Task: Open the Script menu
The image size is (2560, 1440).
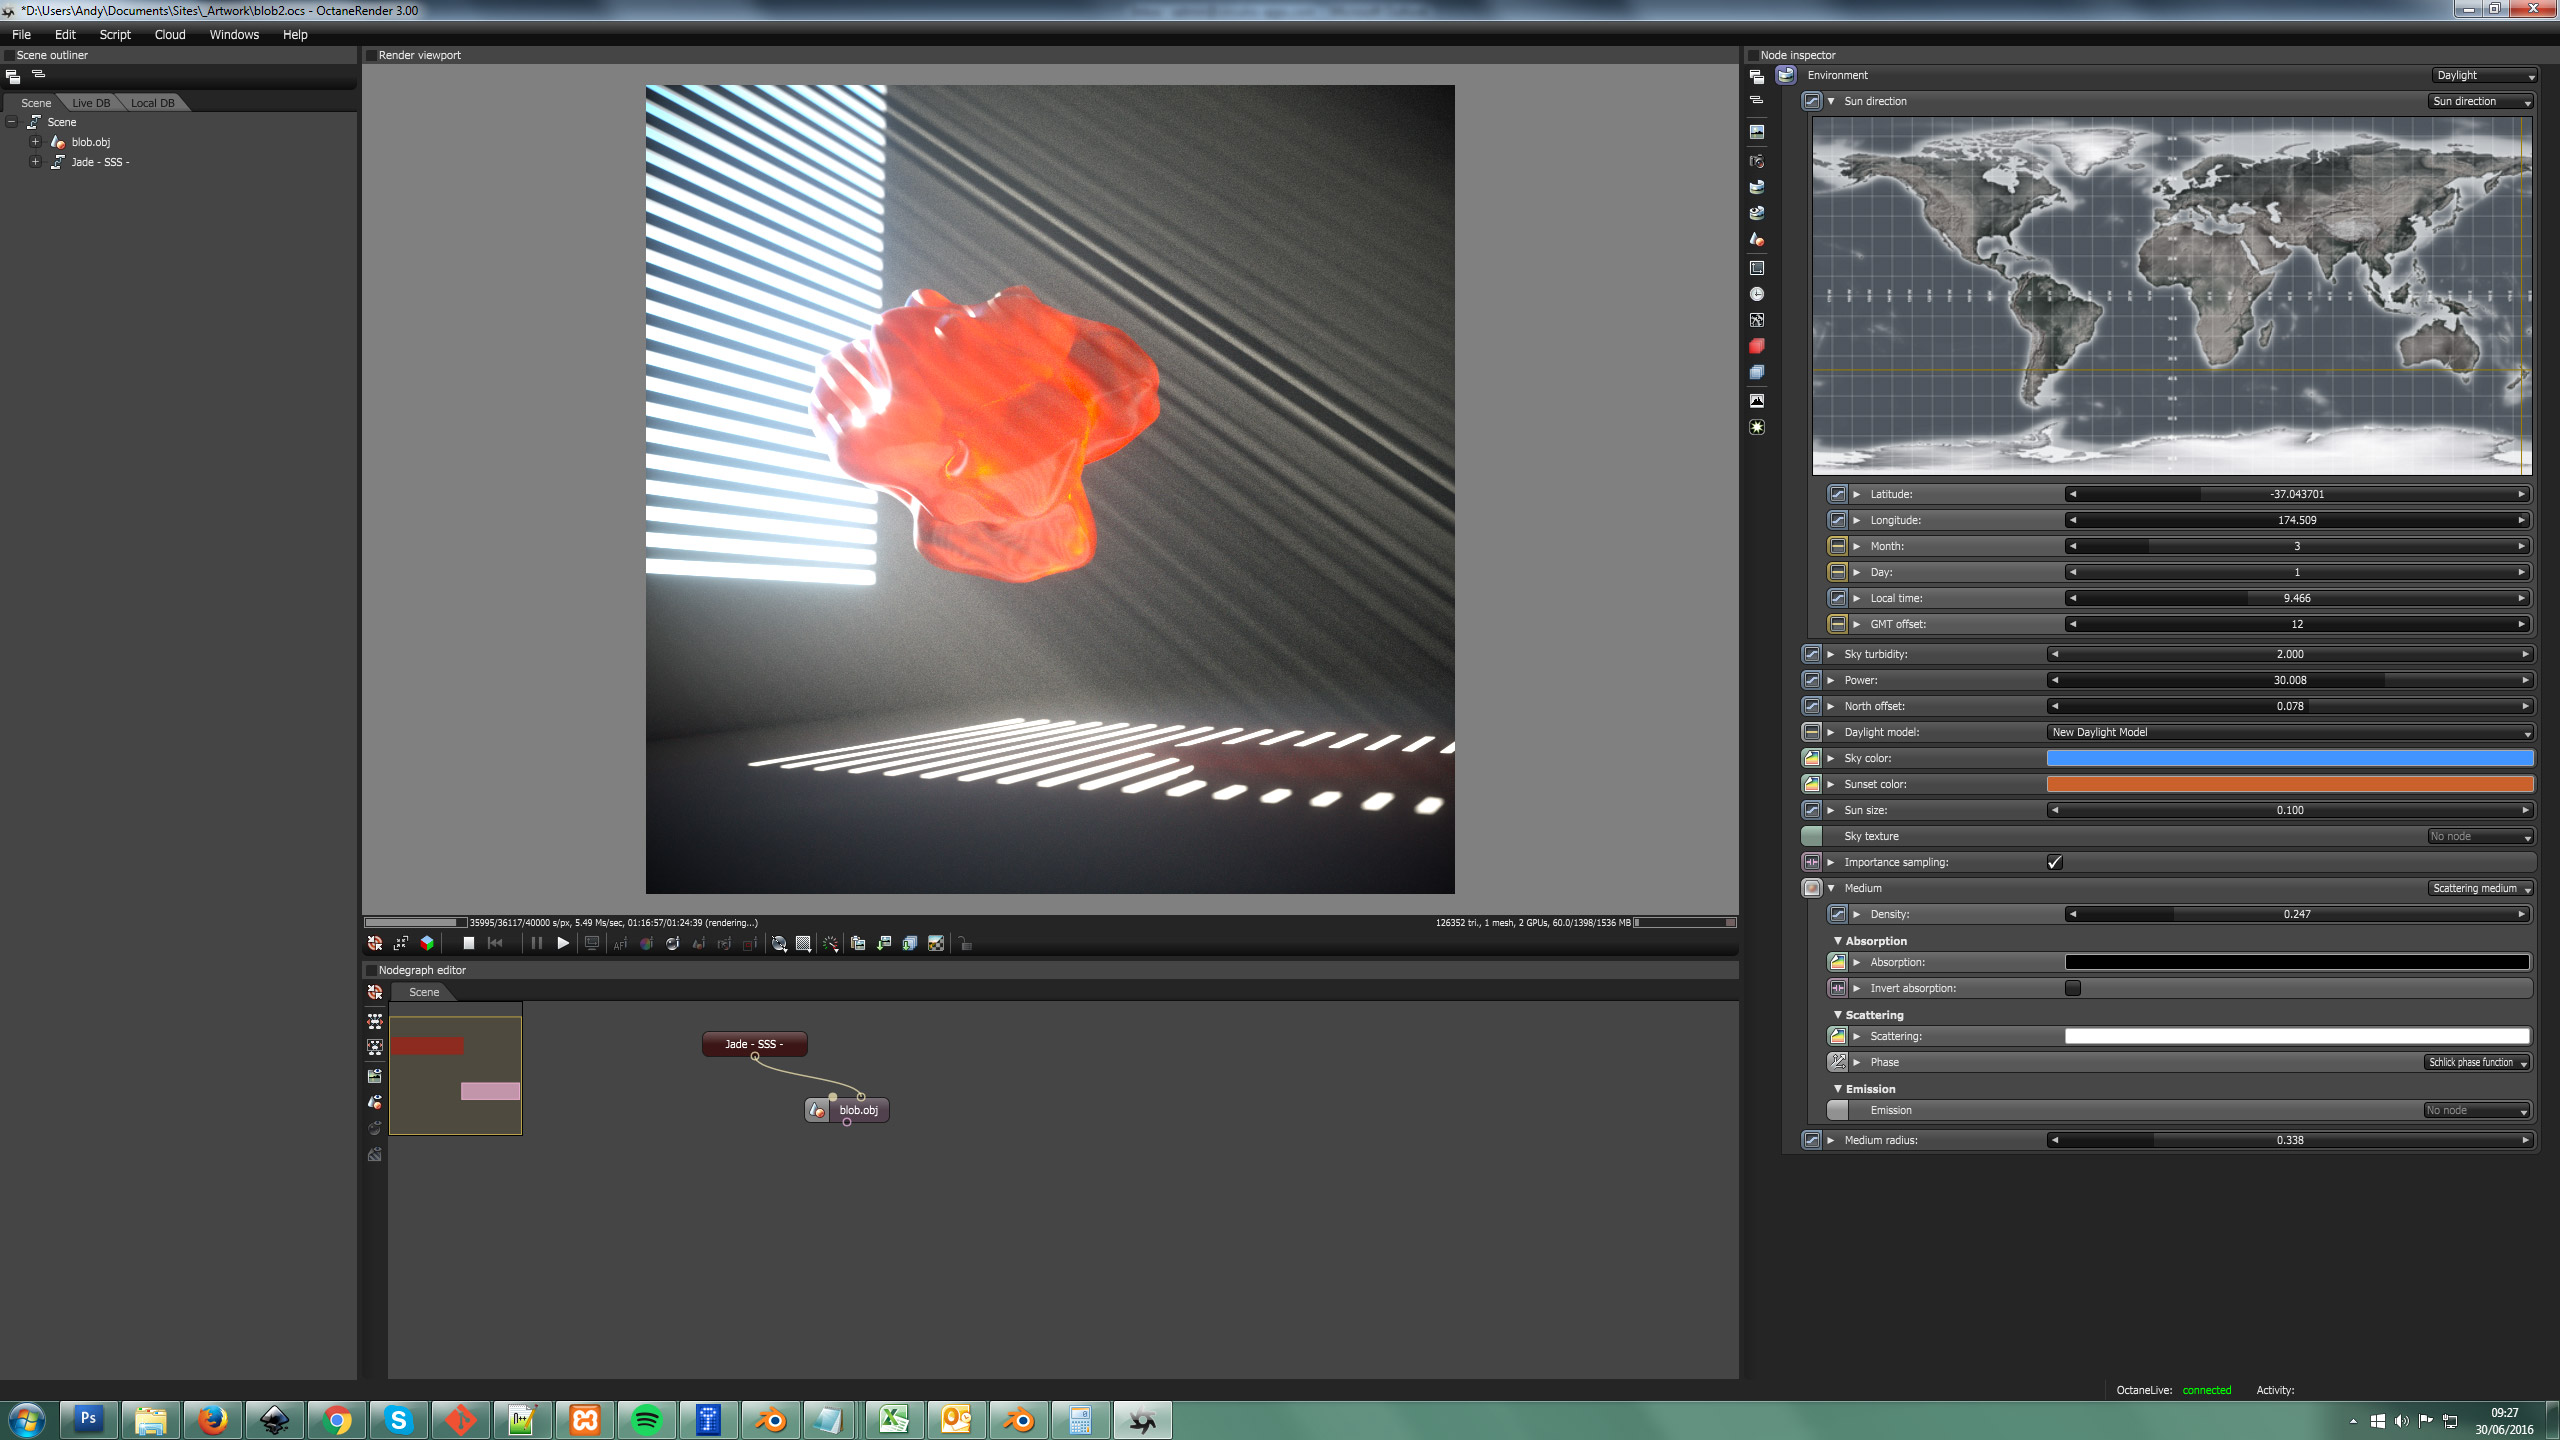Action: tap(115, 34)
